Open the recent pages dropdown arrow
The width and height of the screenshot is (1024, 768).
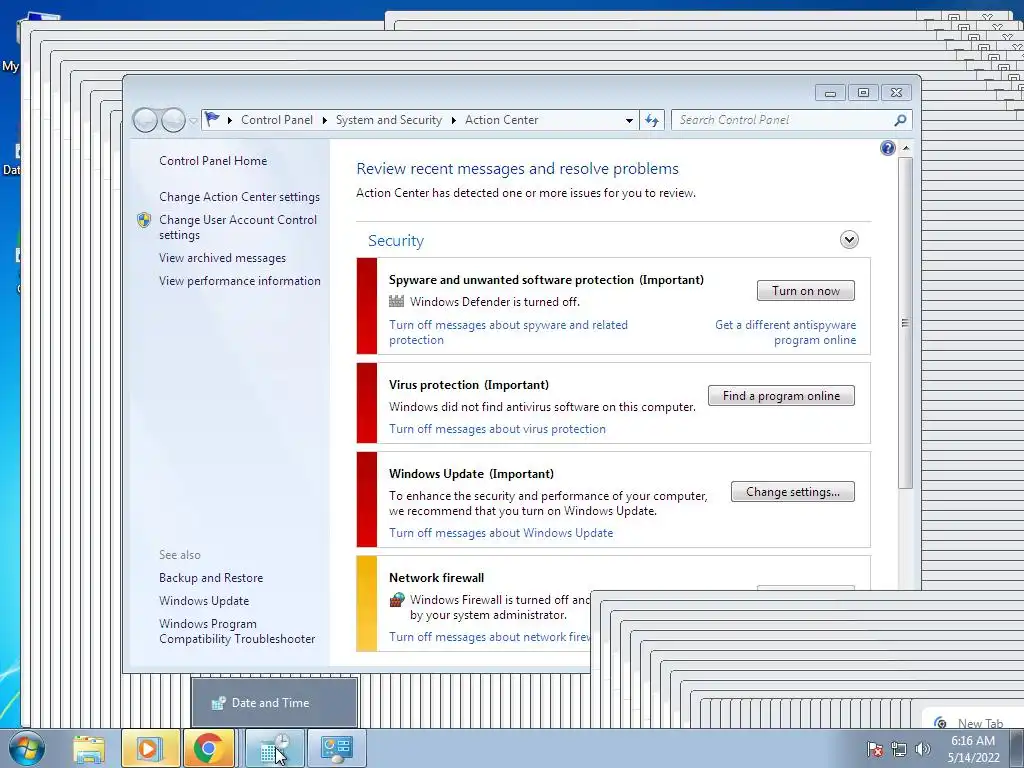pos(193,120)
